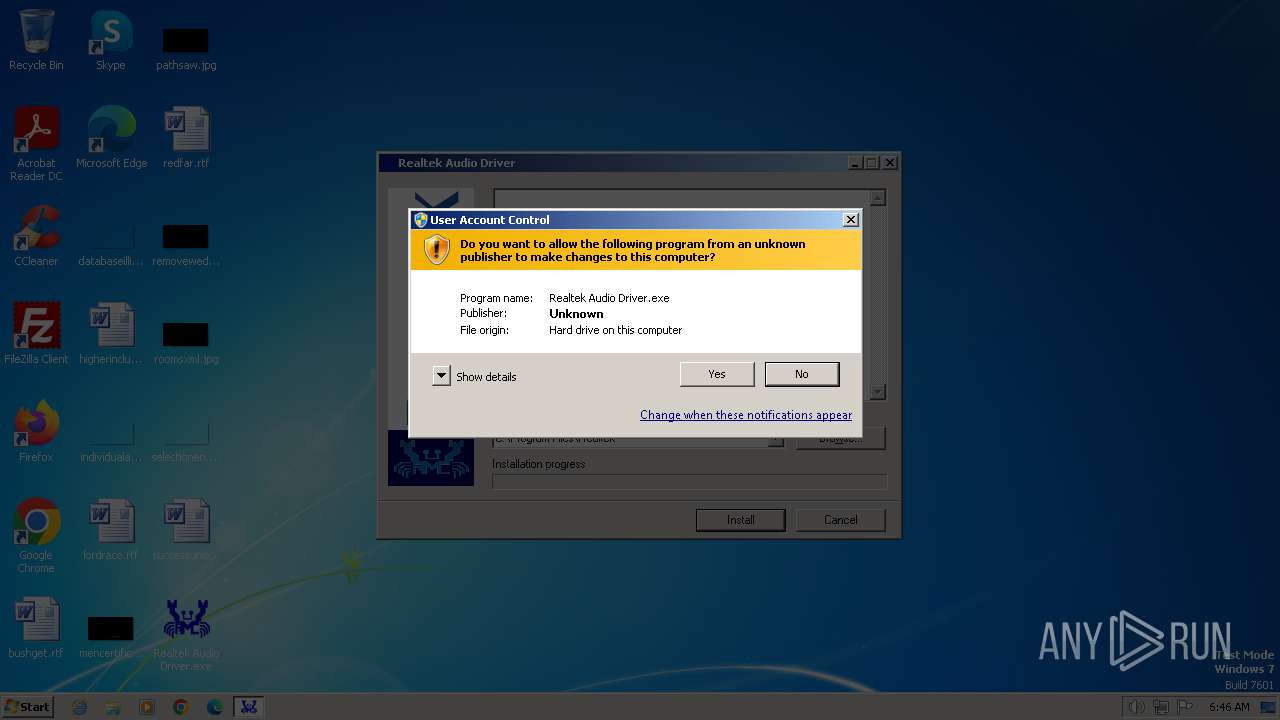The width and height of the screenshot is (1280, 720).
Task: Open Chrome from taskbar
Action: click(x=181, y=707)
